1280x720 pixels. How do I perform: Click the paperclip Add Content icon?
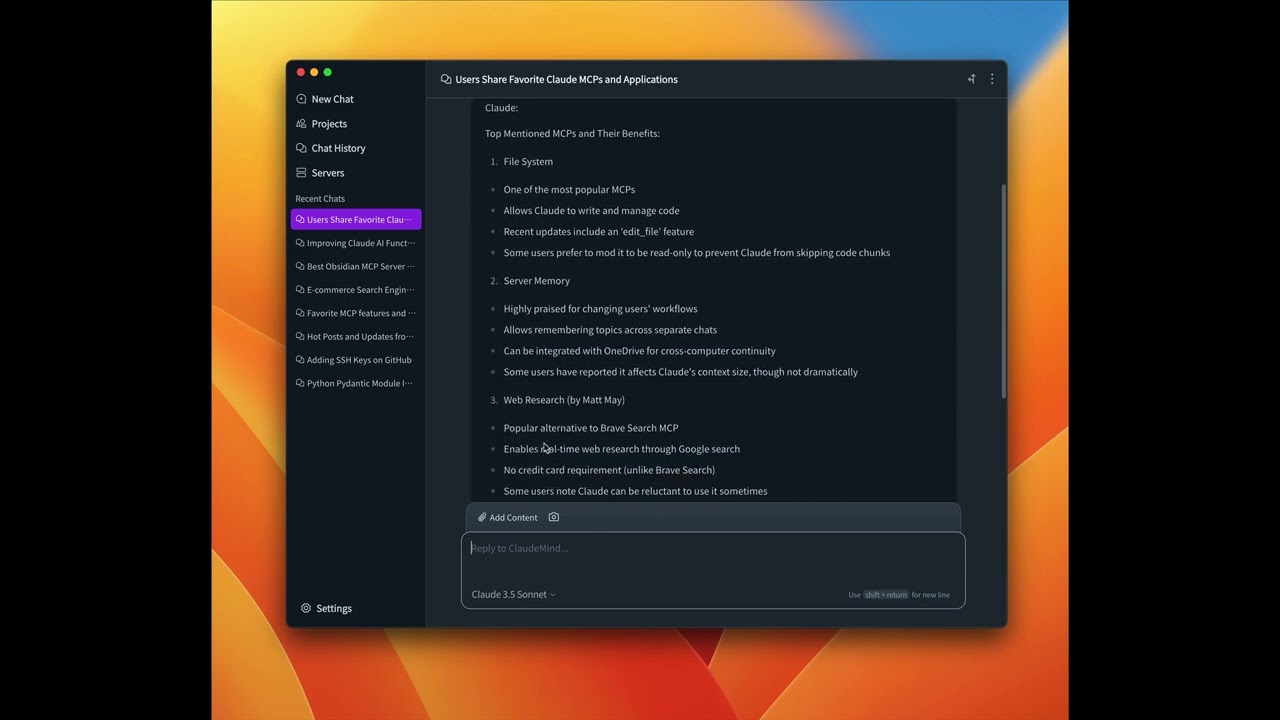[x=482, y=517]
